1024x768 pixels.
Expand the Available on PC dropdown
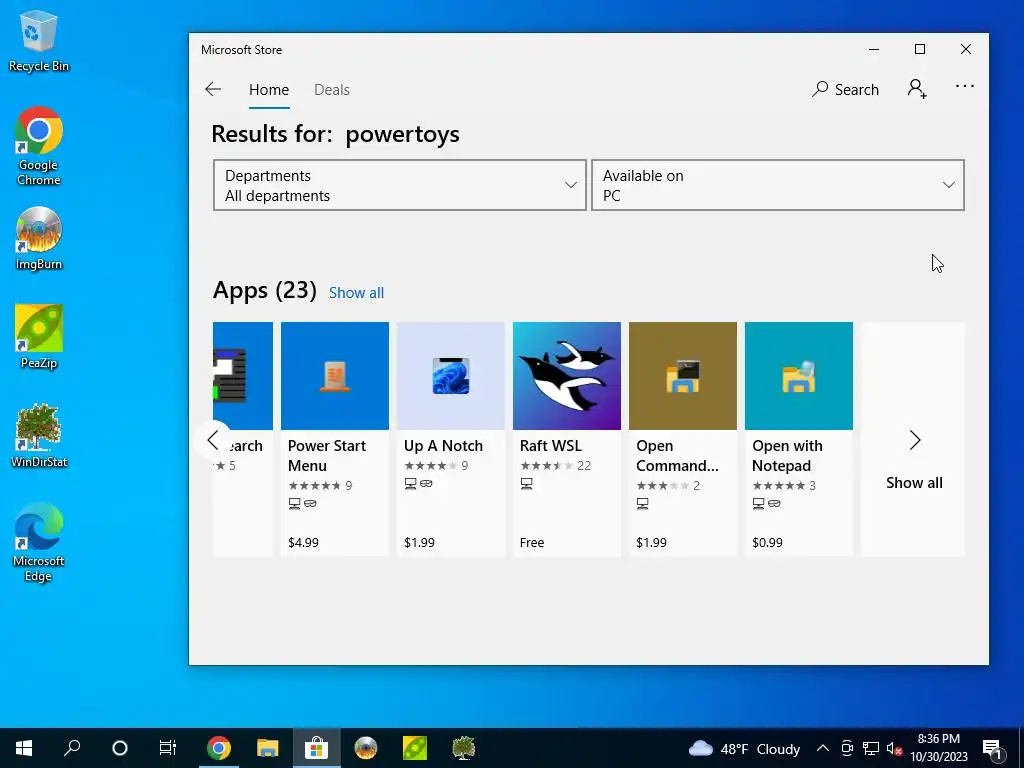point(777,185)
